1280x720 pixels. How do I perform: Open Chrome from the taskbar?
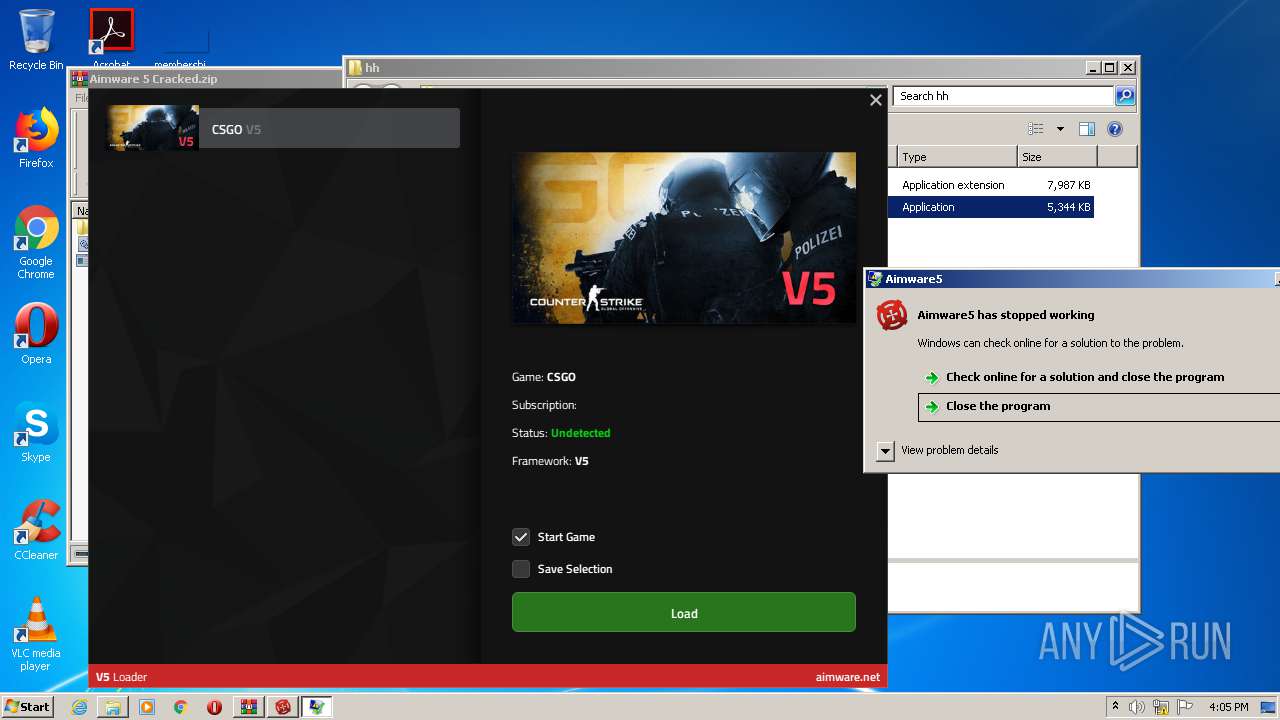click(x=181, y=707)
